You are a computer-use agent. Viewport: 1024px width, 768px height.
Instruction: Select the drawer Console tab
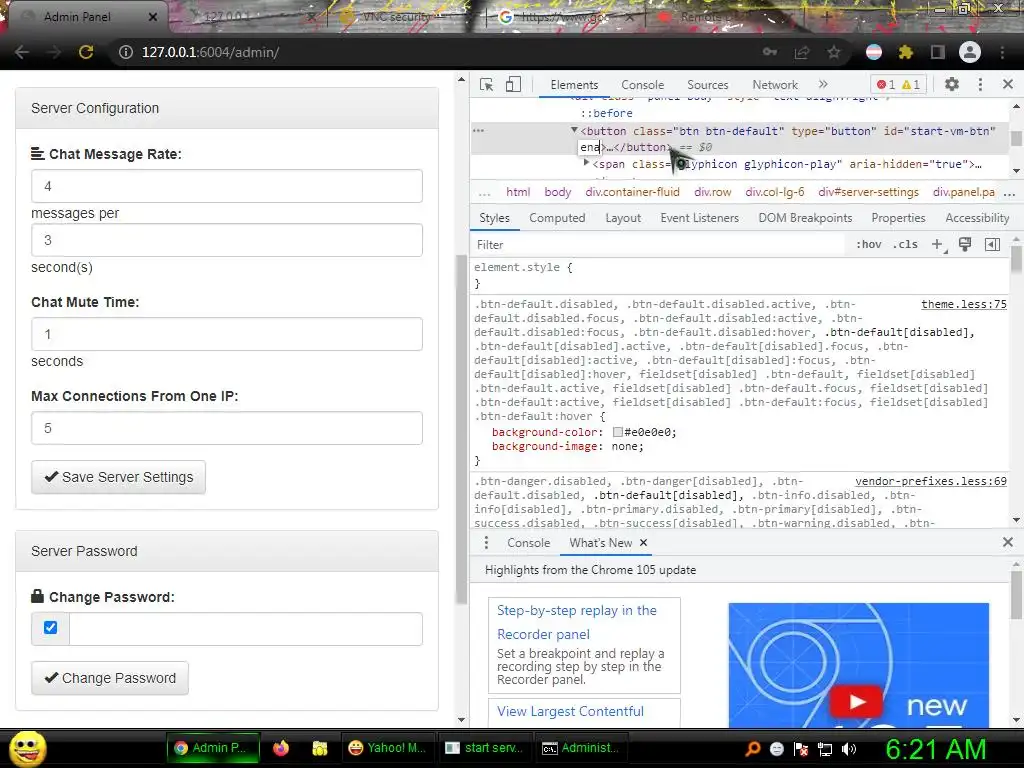pyautogui.click(x=528, y=543)
